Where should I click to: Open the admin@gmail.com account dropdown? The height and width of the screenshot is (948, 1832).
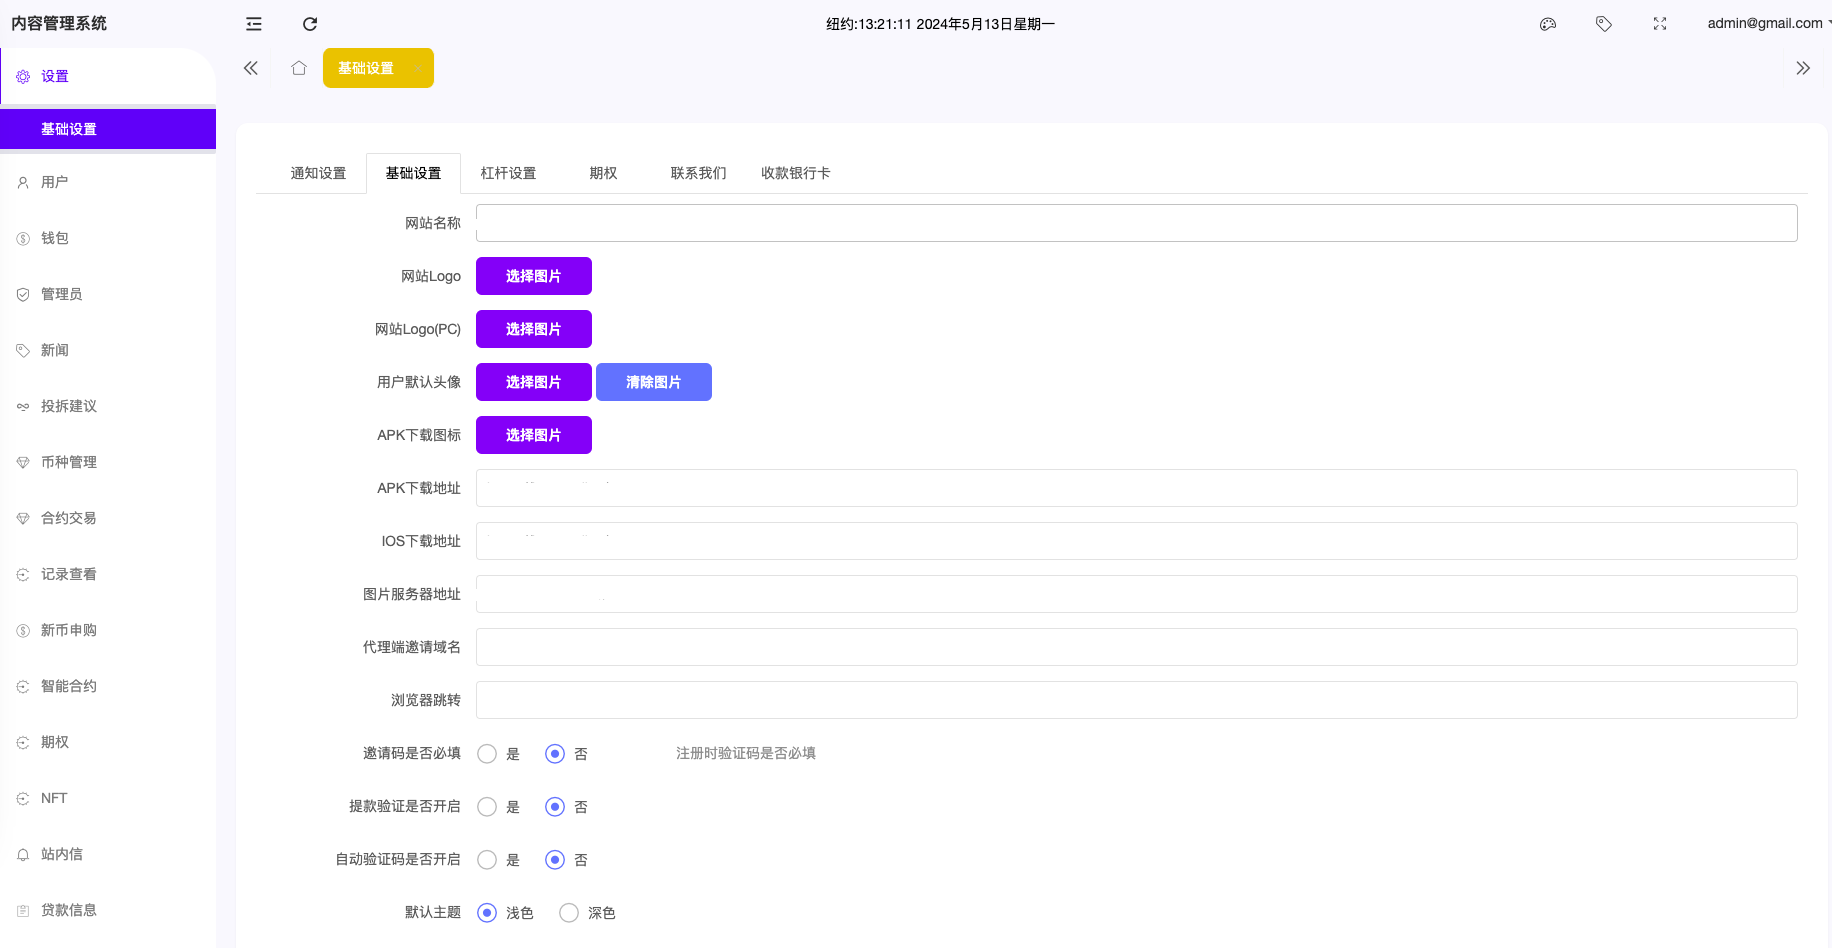point(1766,23)
